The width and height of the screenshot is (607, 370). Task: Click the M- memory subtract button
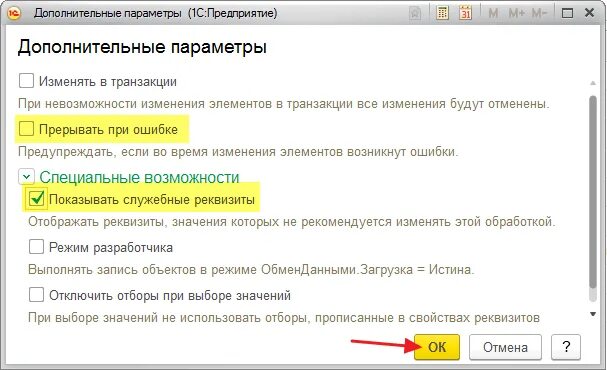539,14
